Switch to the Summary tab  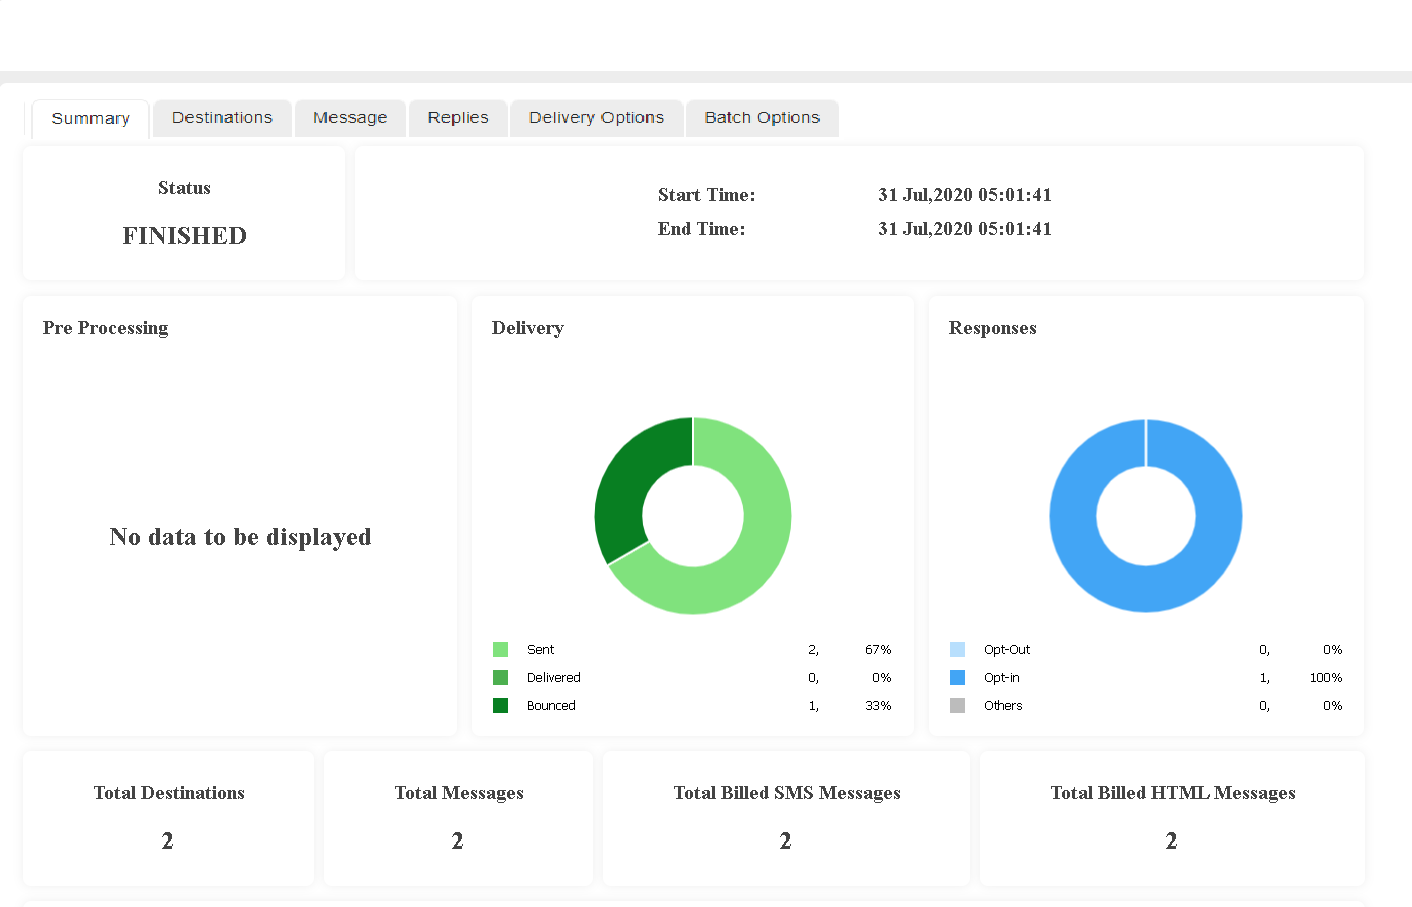click(x=90, y=118)
